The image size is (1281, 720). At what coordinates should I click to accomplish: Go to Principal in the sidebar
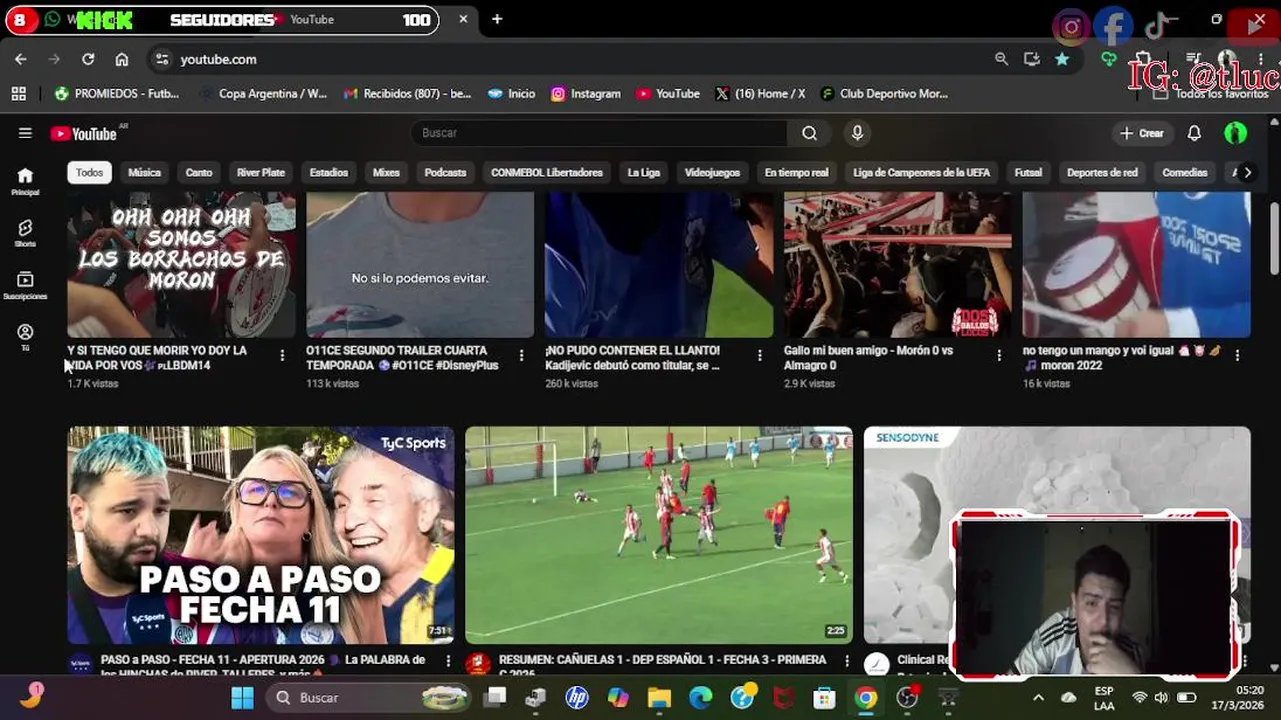pyautogui.click(x=25, y=181)
